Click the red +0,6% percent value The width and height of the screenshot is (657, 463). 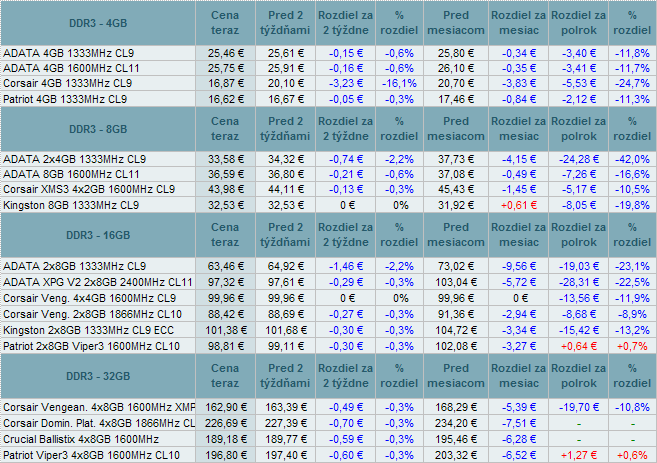coord(632,455)
